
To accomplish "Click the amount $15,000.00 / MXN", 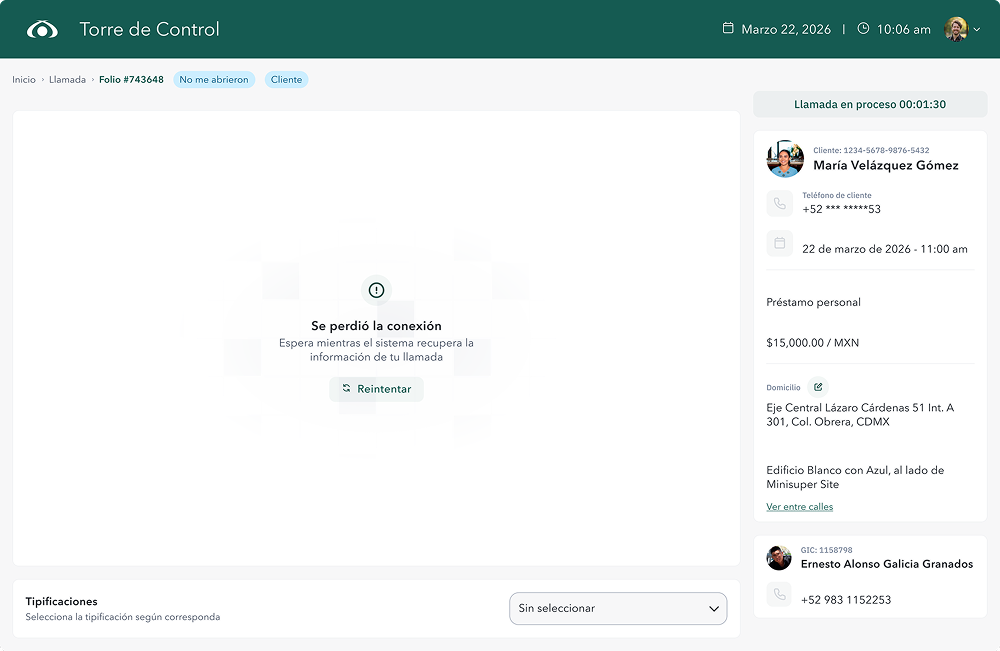I will pos(812,343).
